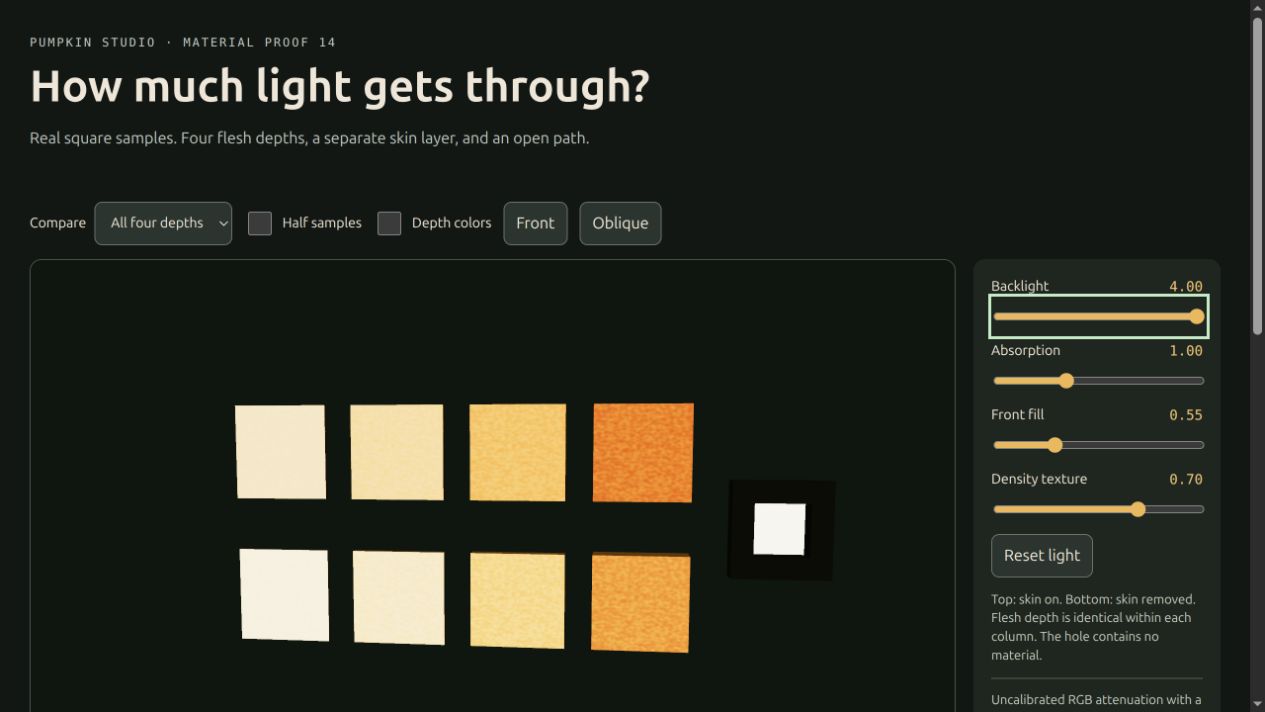Select the top-row second cream sample square

[x=397, y=452]
